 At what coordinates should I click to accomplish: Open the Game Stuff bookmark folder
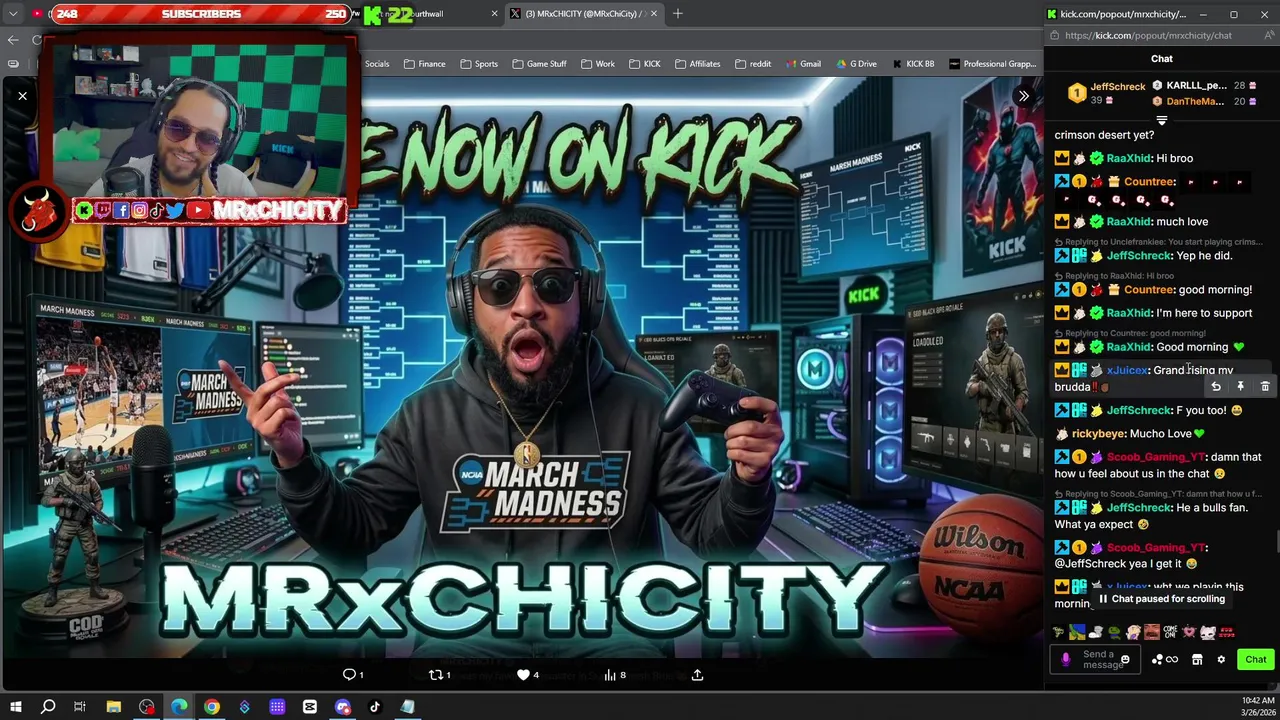click(x=540, y=64)
